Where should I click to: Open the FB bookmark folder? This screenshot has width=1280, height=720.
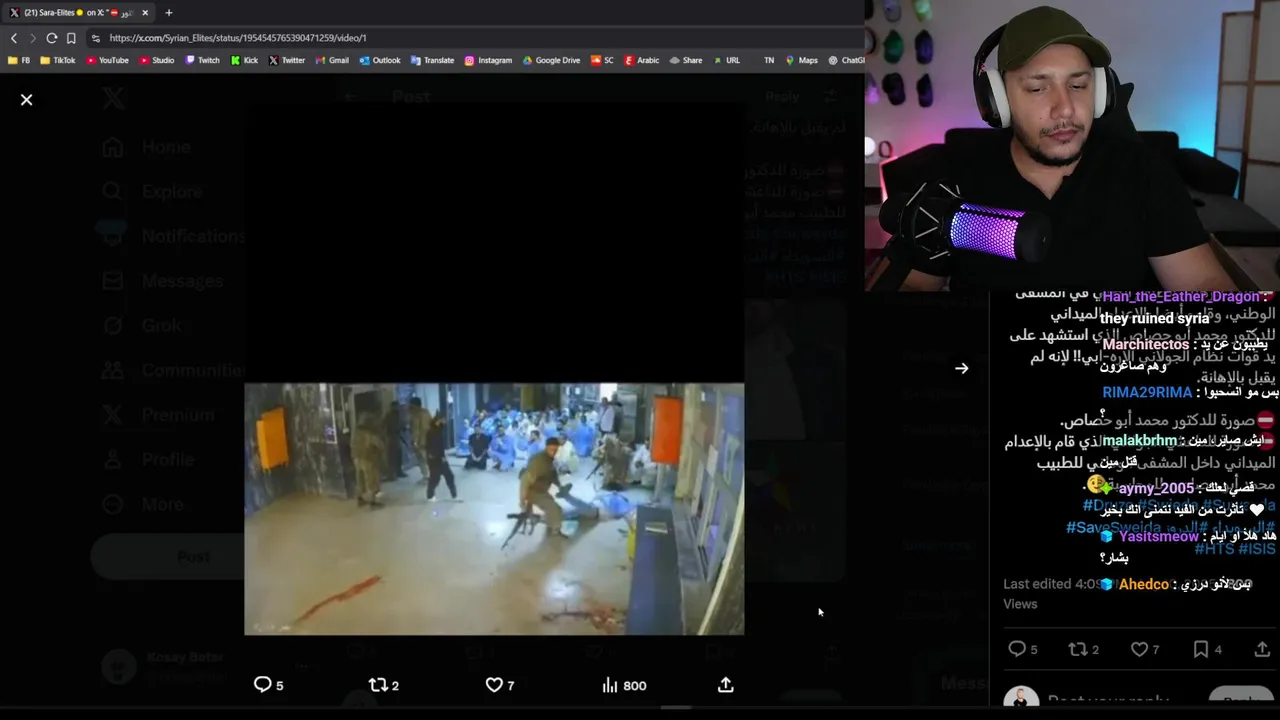point(19,60)
